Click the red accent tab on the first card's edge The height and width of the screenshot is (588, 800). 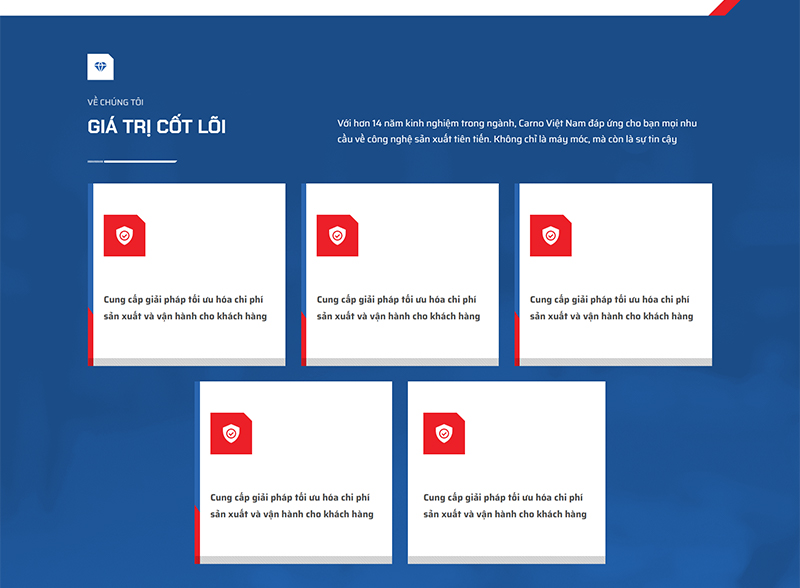90,336
